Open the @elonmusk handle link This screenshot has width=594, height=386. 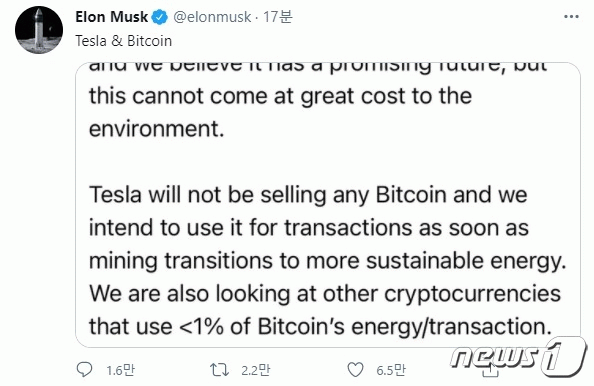(212, 17)
